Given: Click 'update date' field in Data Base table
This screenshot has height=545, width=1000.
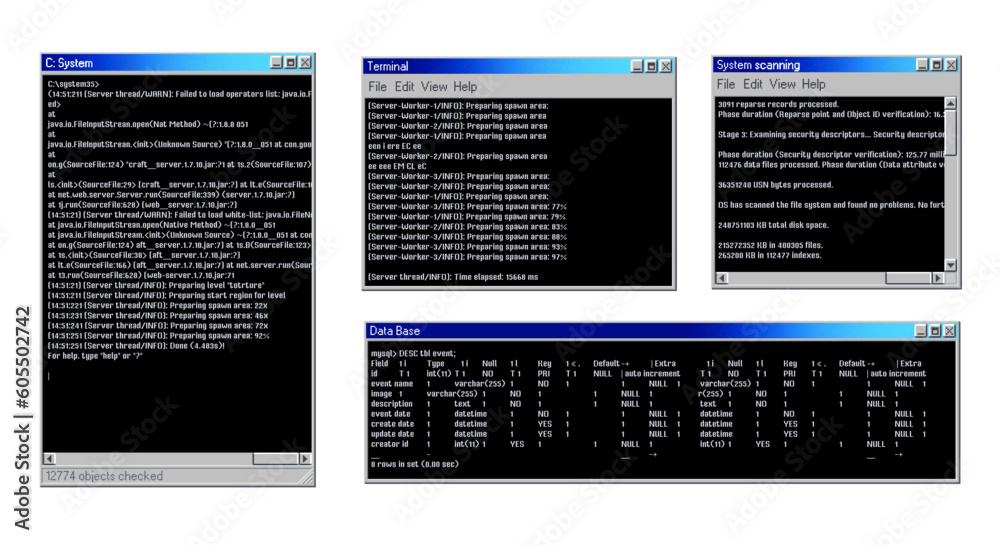Looking at the screenshot, I should pyautogui.click(x=392, y=433).
